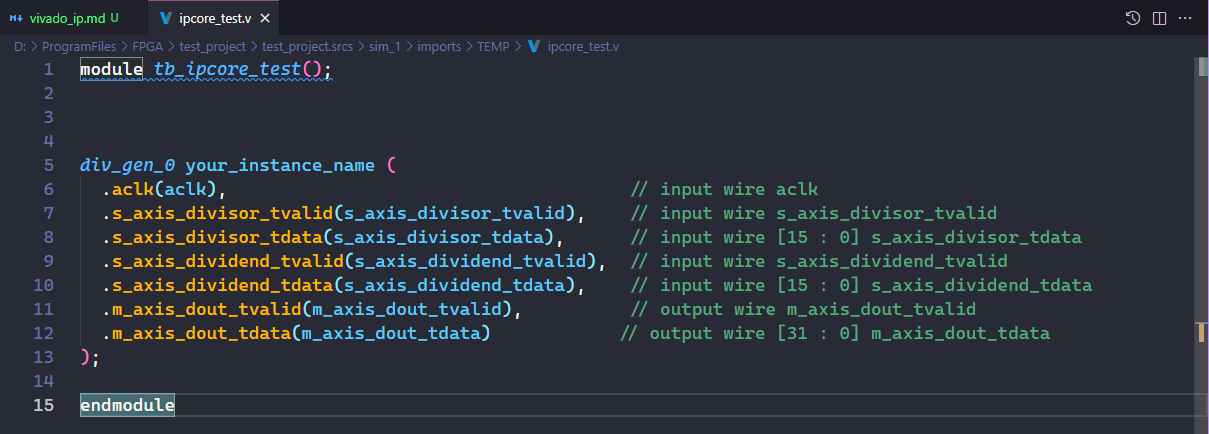Click line number 13 in the gutter
Viewport: 1209px width, 434px height.
coord(43,357)
